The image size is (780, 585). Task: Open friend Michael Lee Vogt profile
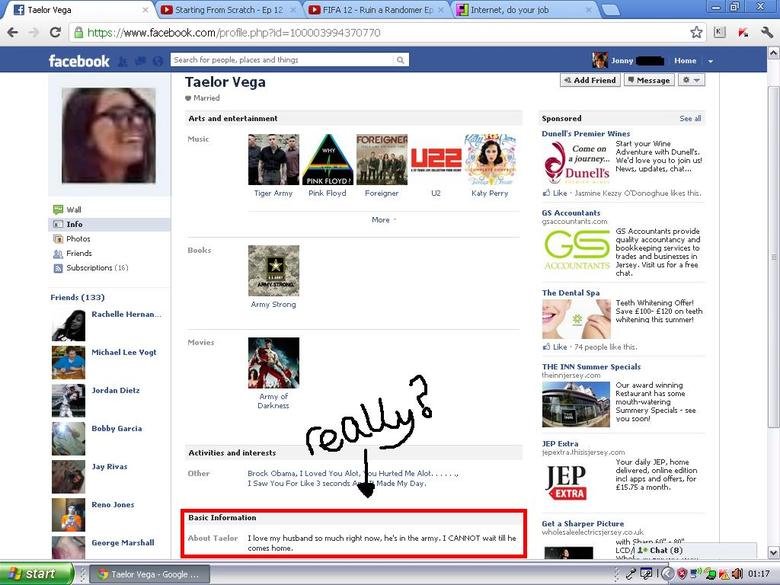coord(124,352)
